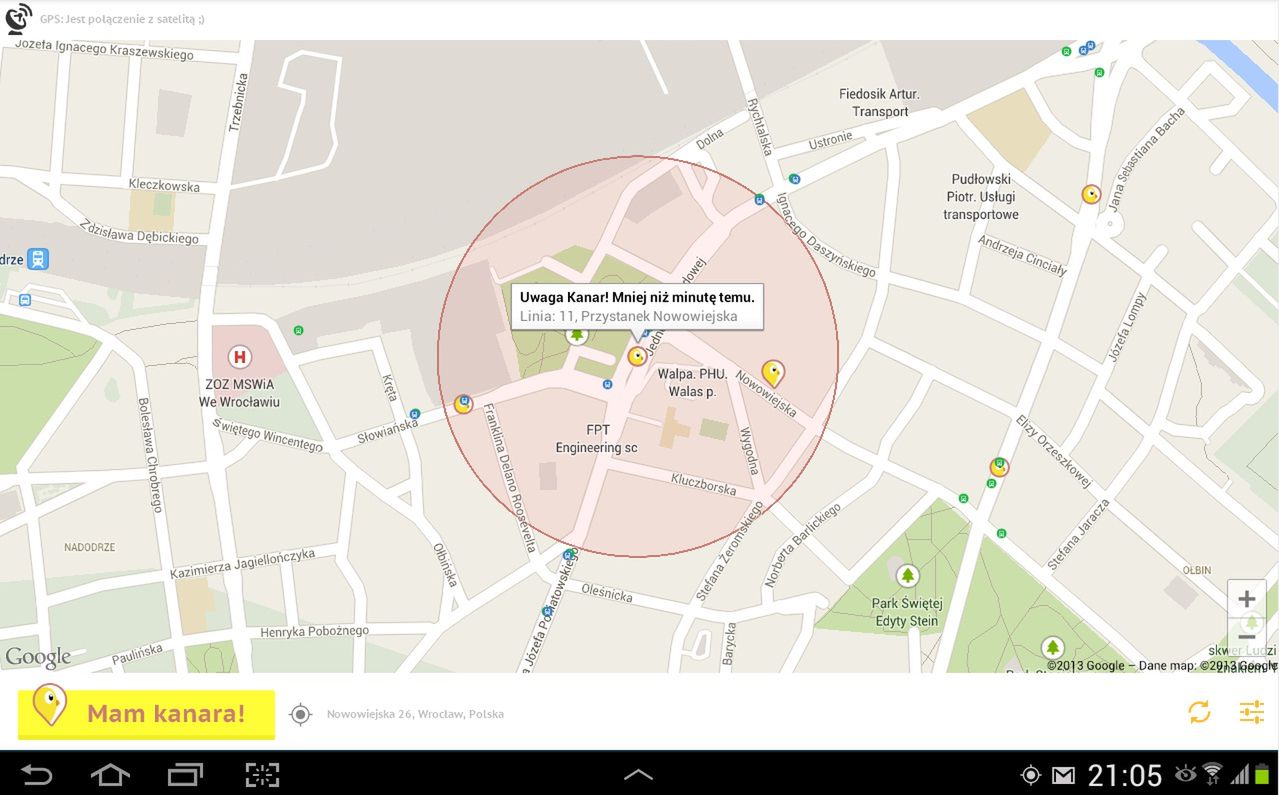Refresh the map with orange arrows icon

(1199, 712)
